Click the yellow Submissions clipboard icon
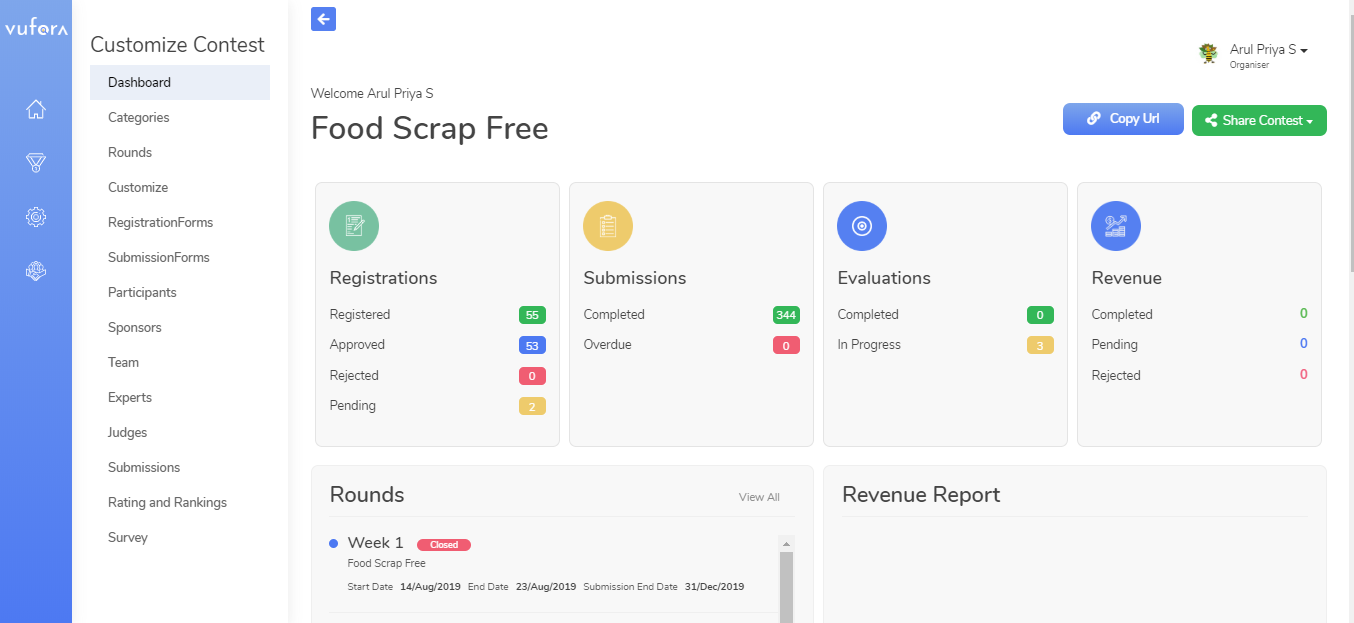1354x623 pixels. click(x=608, y=226)
